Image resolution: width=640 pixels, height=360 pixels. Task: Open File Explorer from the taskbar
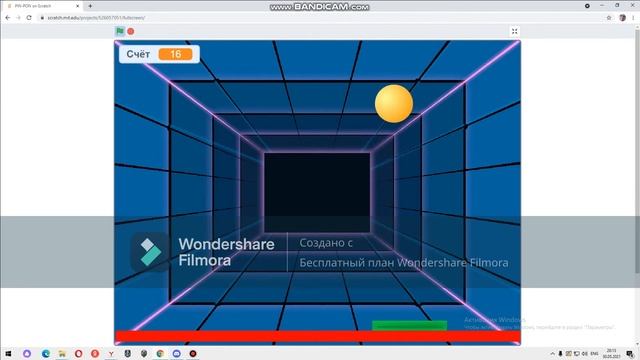(62, 353)
